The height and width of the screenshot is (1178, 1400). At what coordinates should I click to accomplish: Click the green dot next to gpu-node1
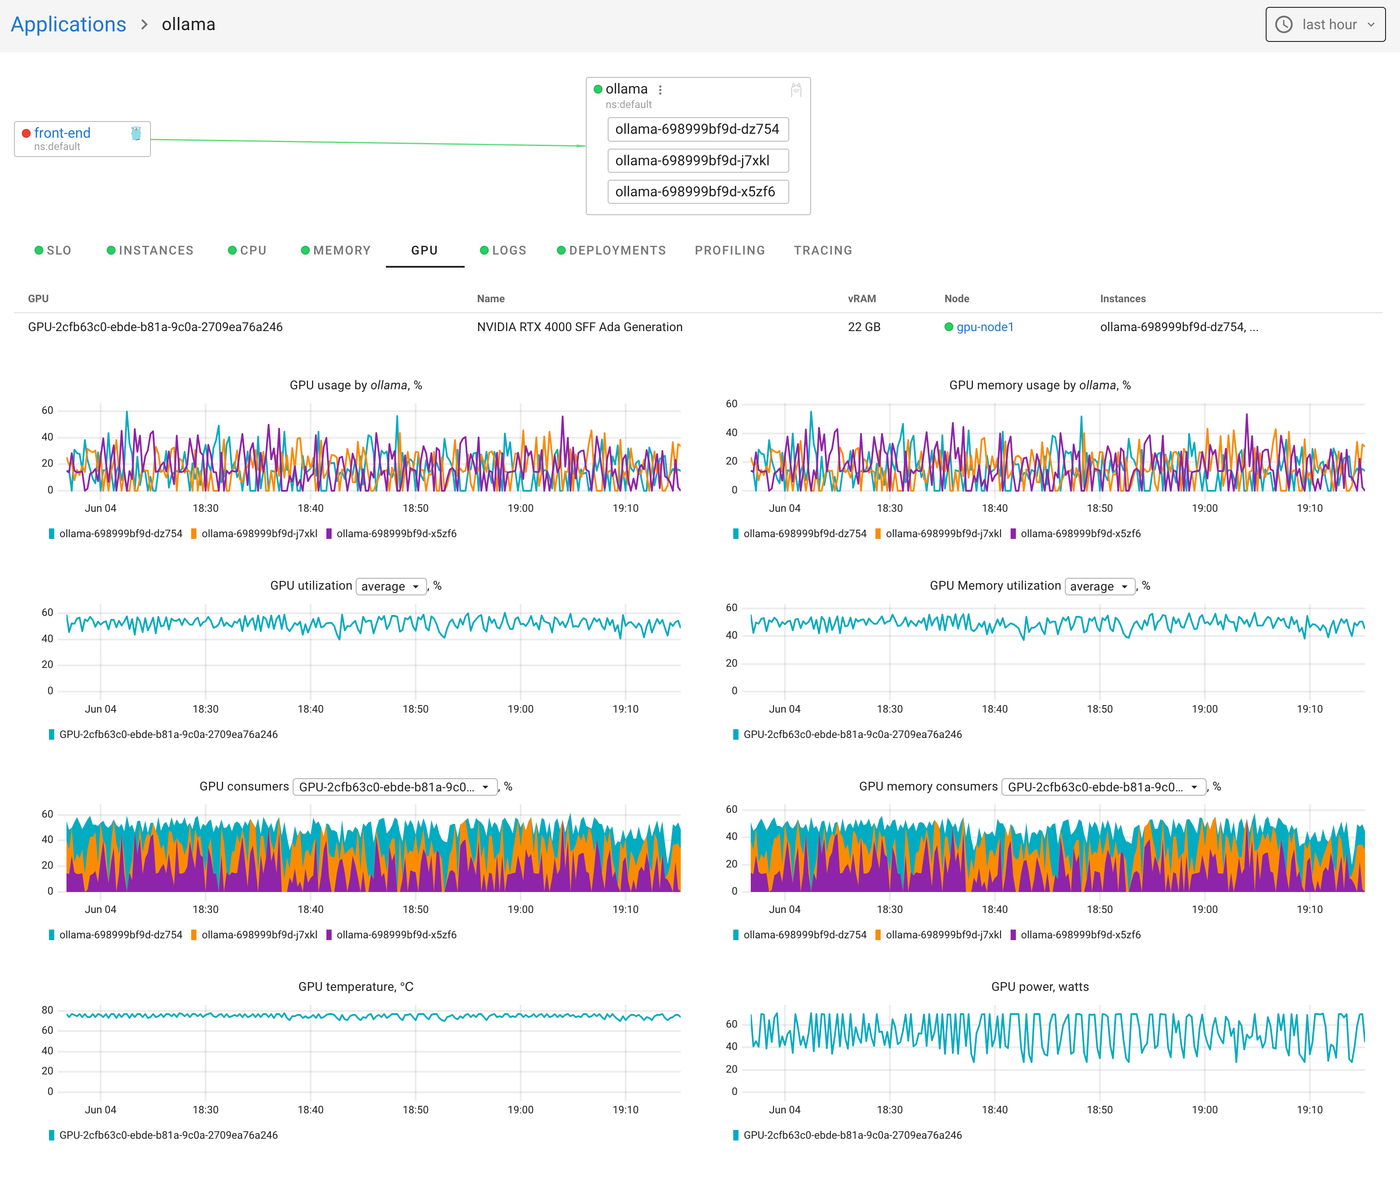[x=947, y=327]
